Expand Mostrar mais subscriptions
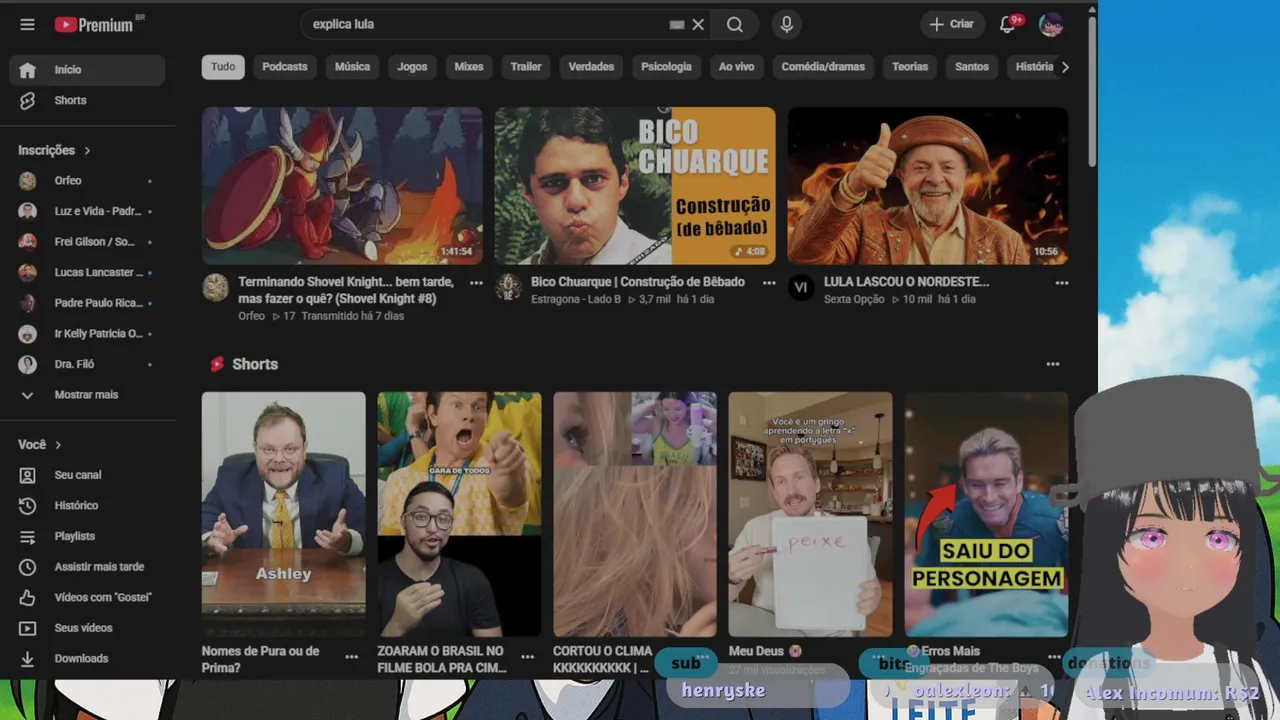This screenshot has width=1280, height=720. [x=87, y=395]
